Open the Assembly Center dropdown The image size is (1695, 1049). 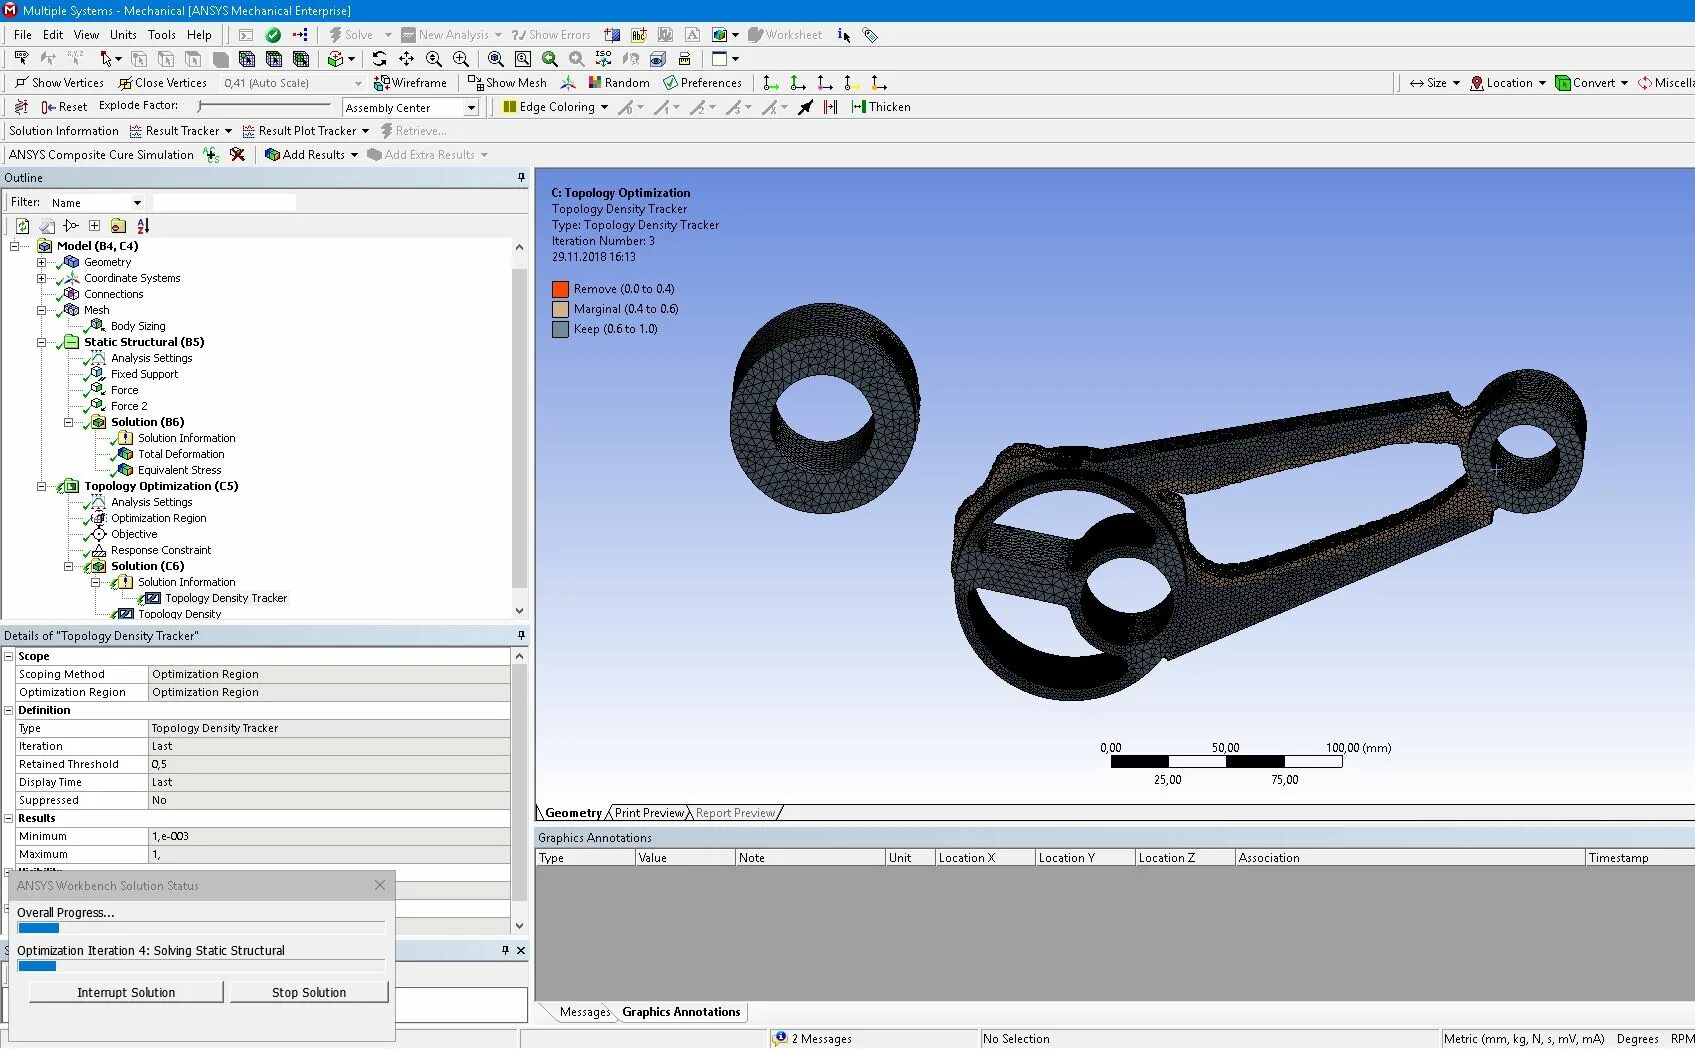coord(410,108)
